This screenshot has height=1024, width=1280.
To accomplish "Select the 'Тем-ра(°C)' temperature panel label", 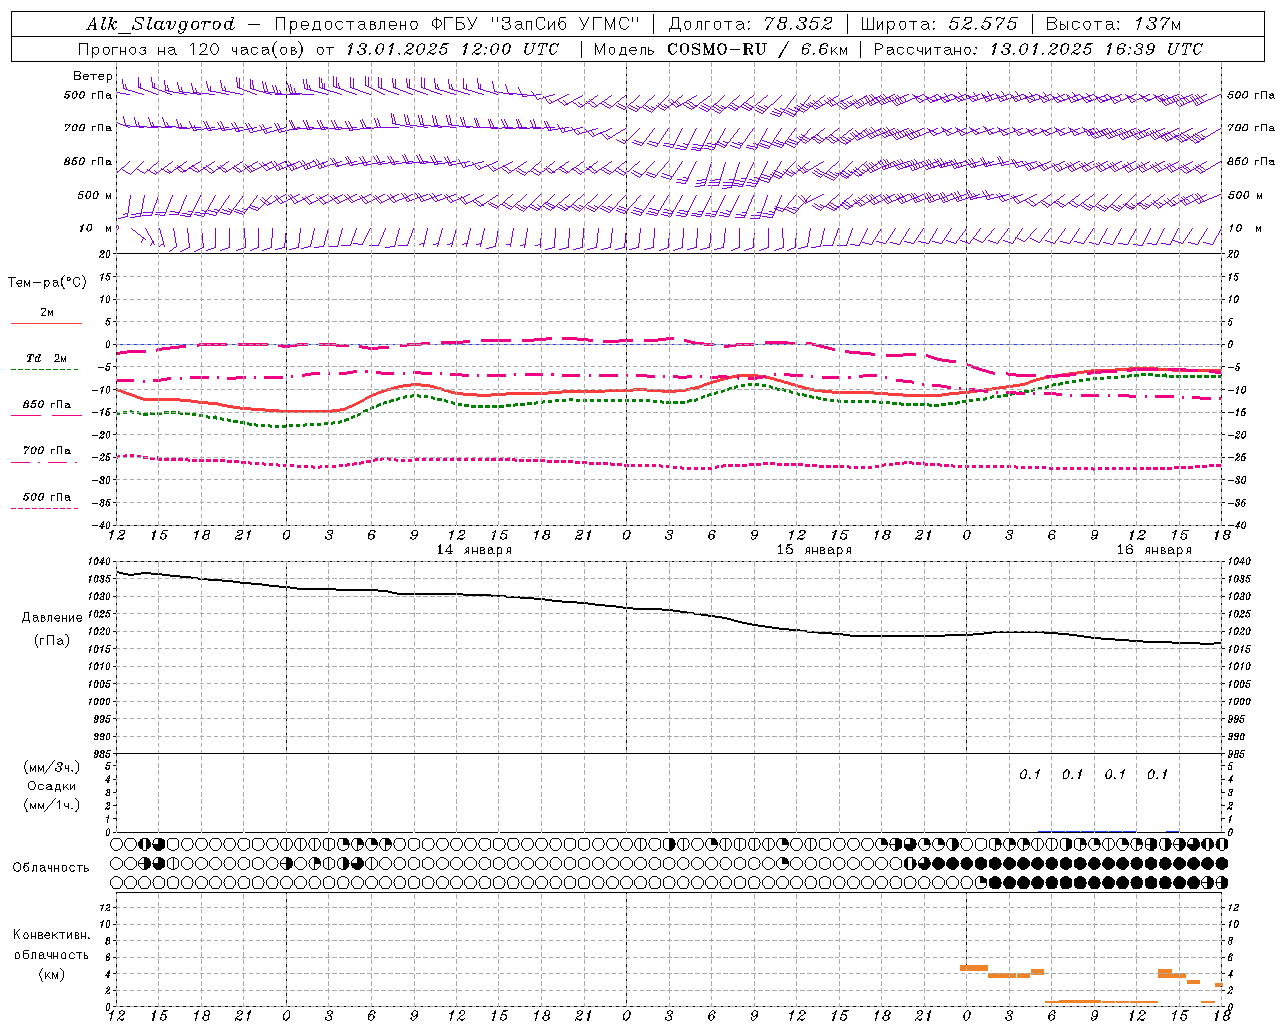I will [47, 283].
